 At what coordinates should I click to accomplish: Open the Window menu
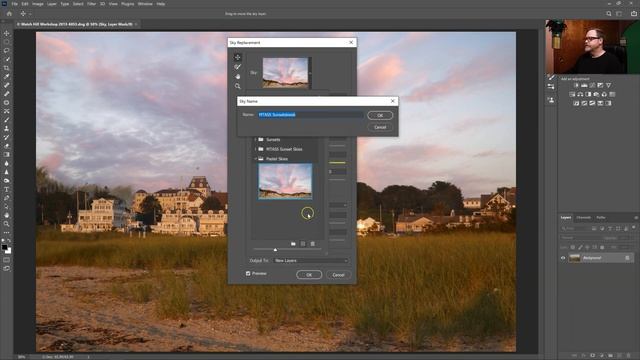coord(145,4)
